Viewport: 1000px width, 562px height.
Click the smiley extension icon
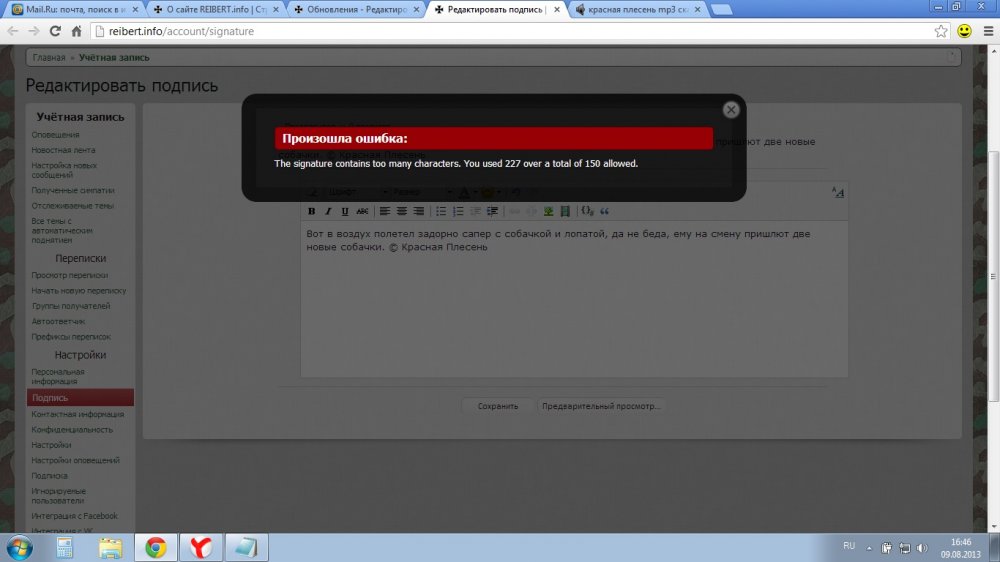pos(964,31)
